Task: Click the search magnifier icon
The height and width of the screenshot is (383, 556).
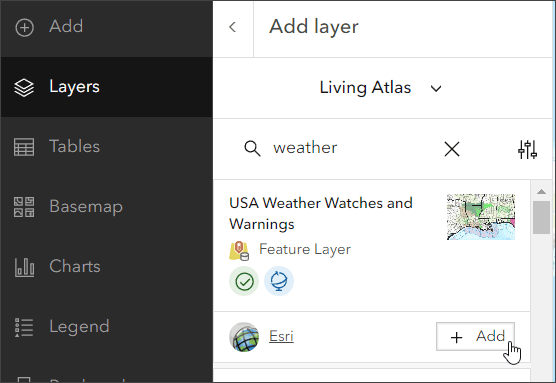Action: (252, 148)
